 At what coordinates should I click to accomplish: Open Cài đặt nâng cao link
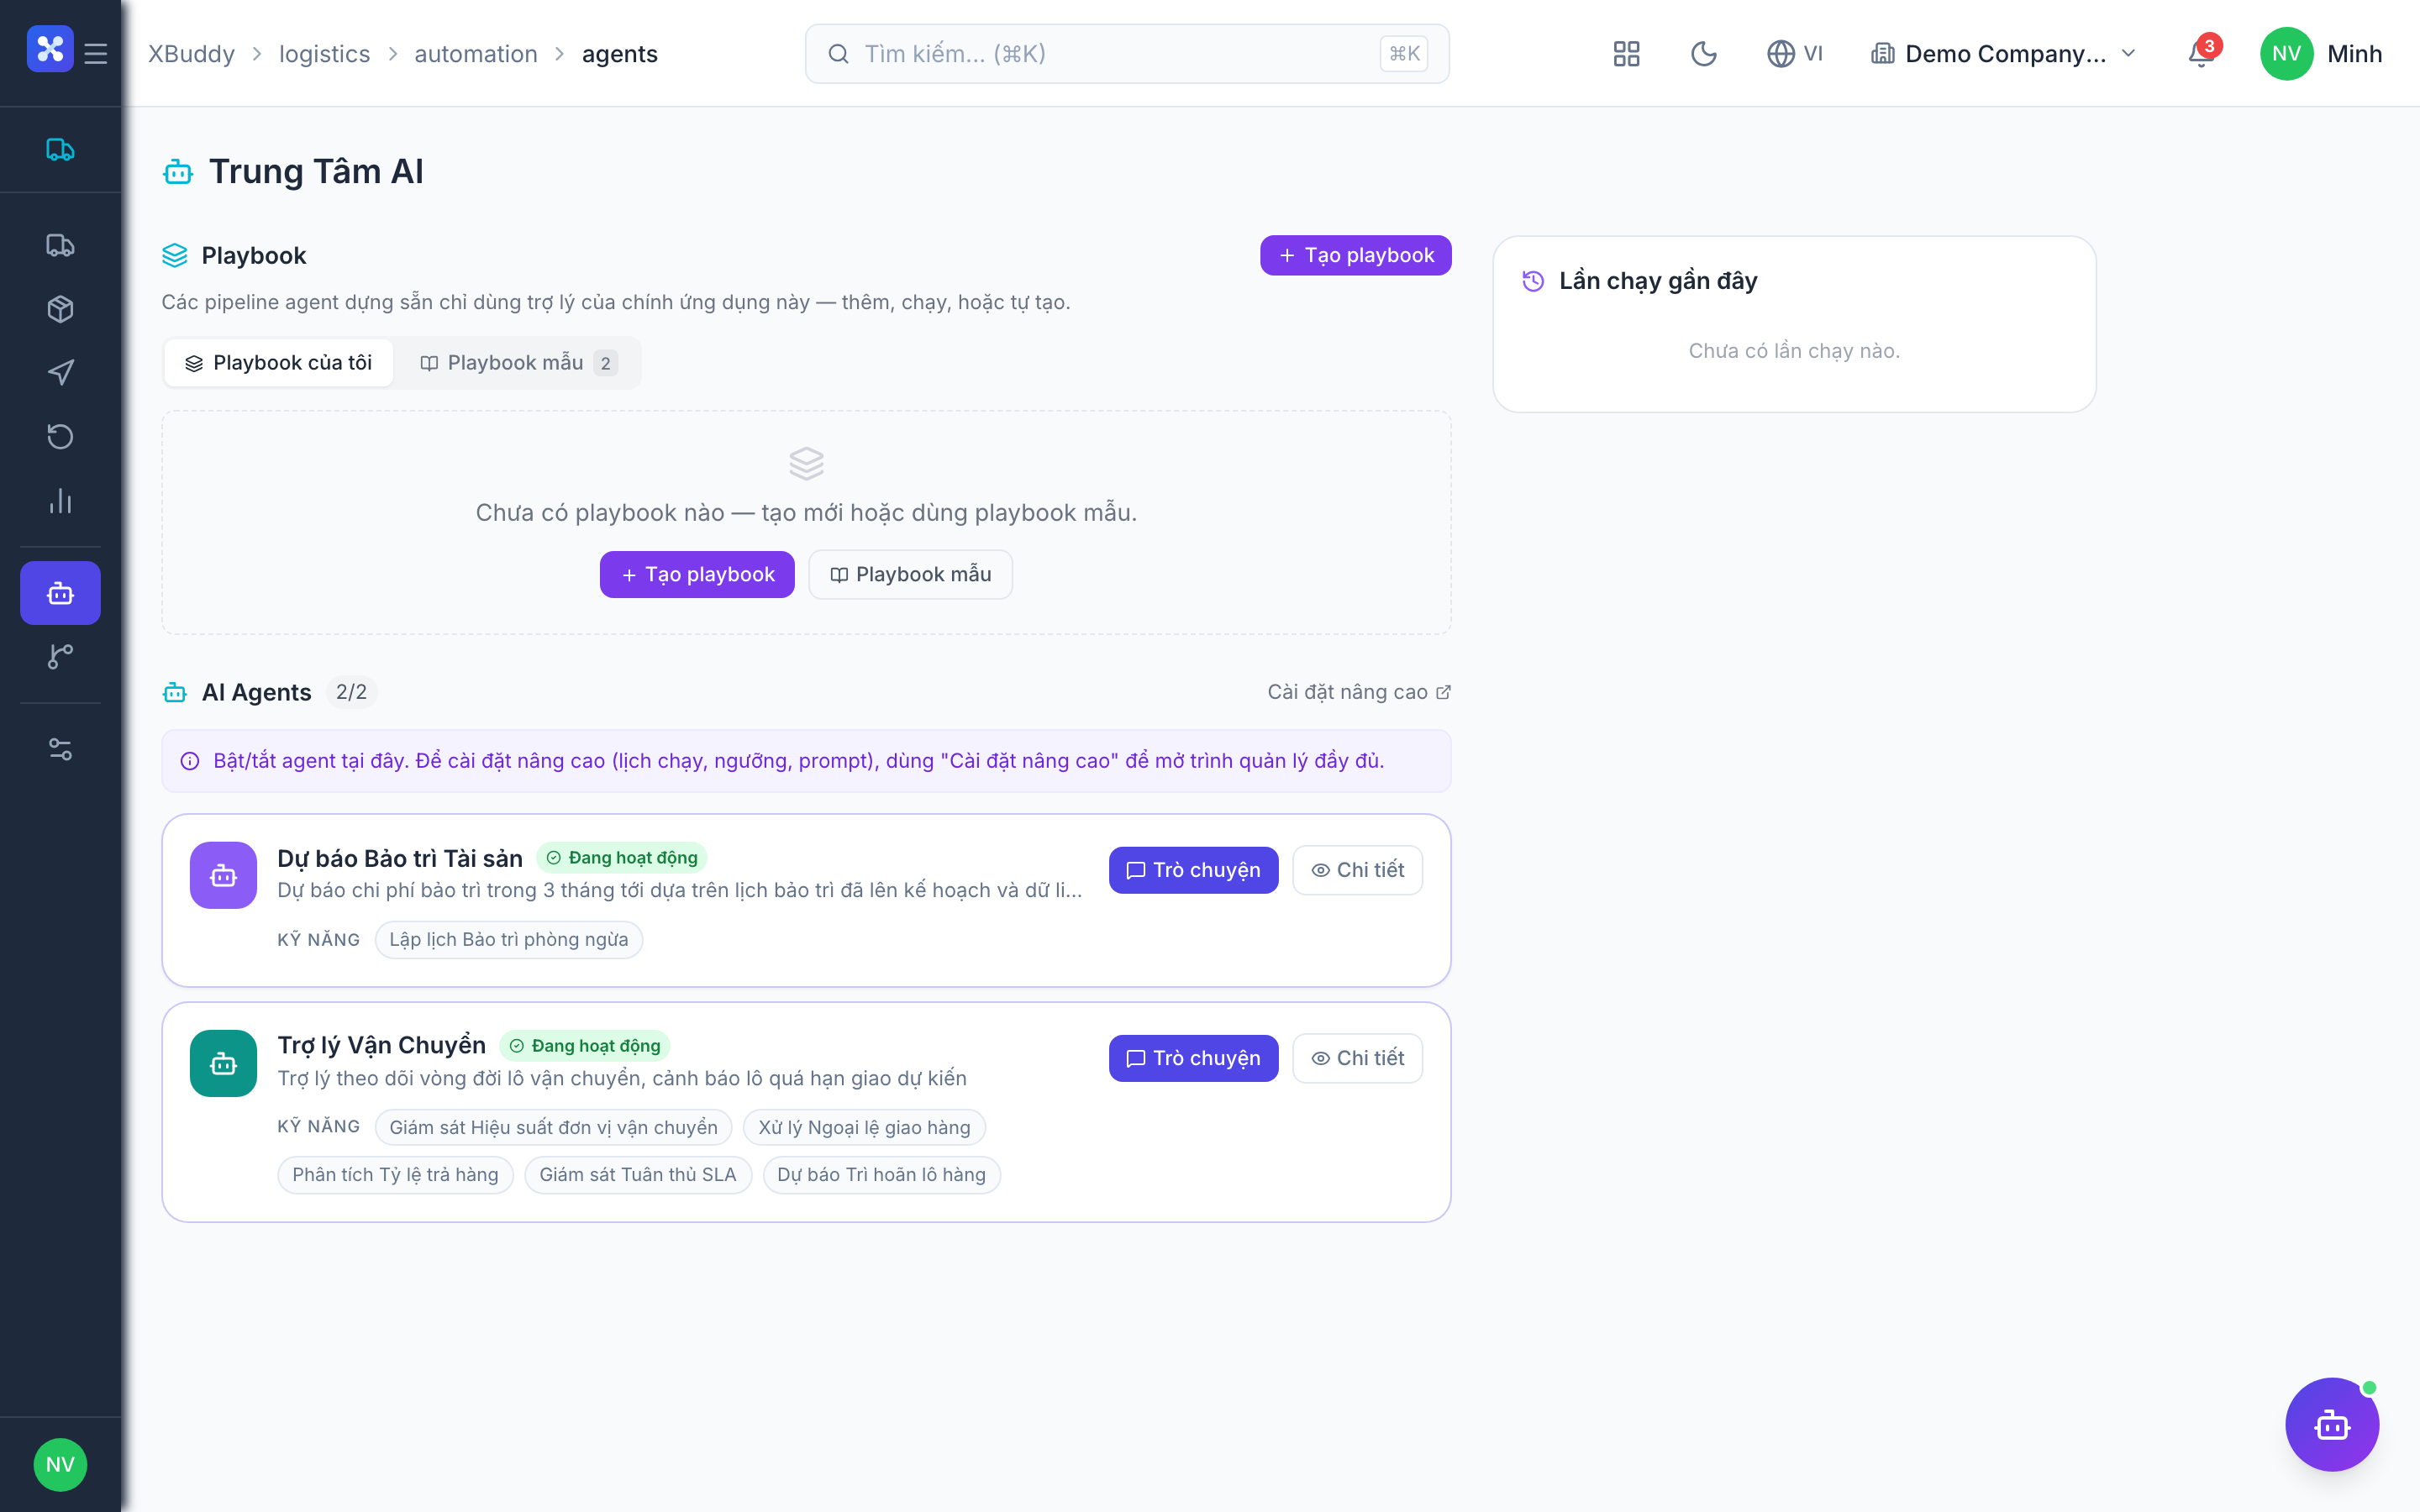[x=1358, y=692]
